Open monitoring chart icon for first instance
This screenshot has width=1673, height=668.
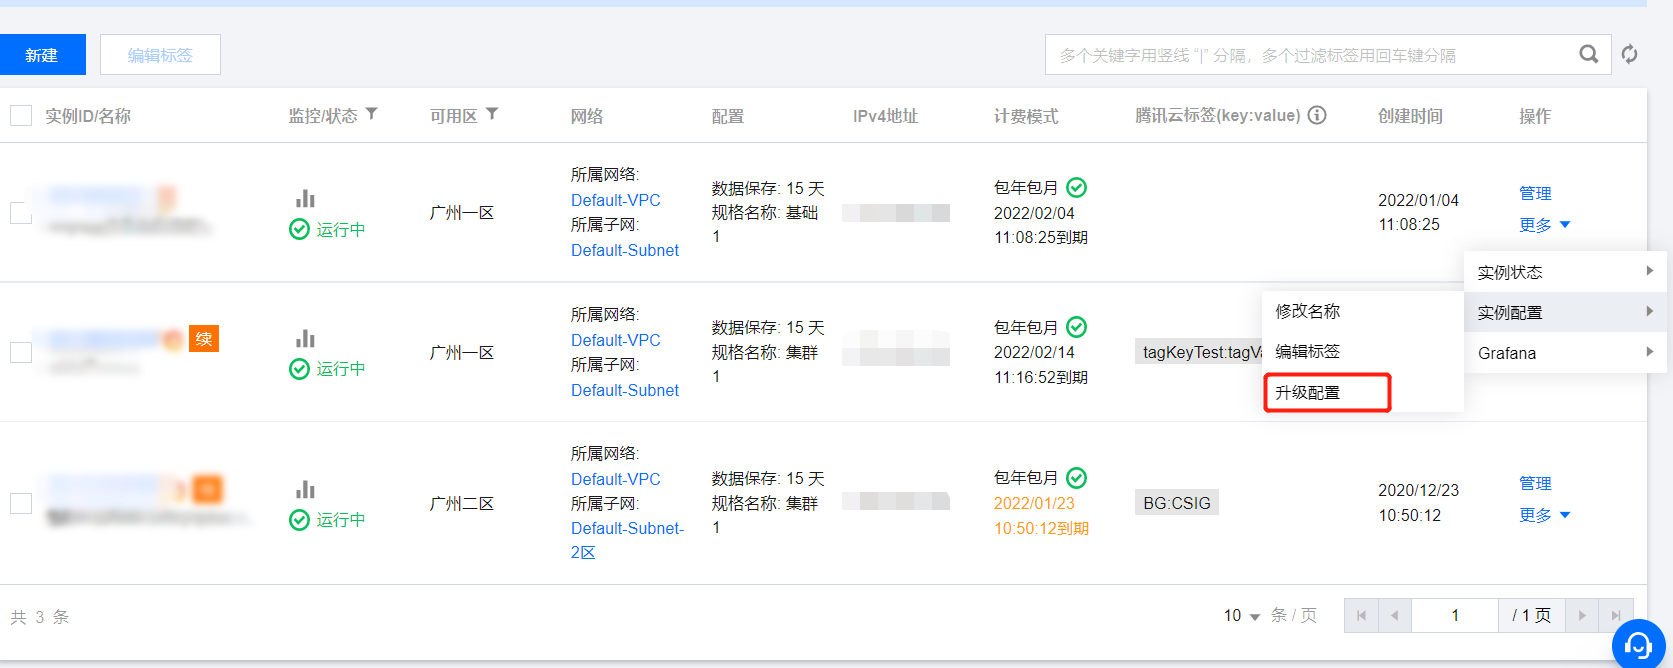[x=305, y=198]
